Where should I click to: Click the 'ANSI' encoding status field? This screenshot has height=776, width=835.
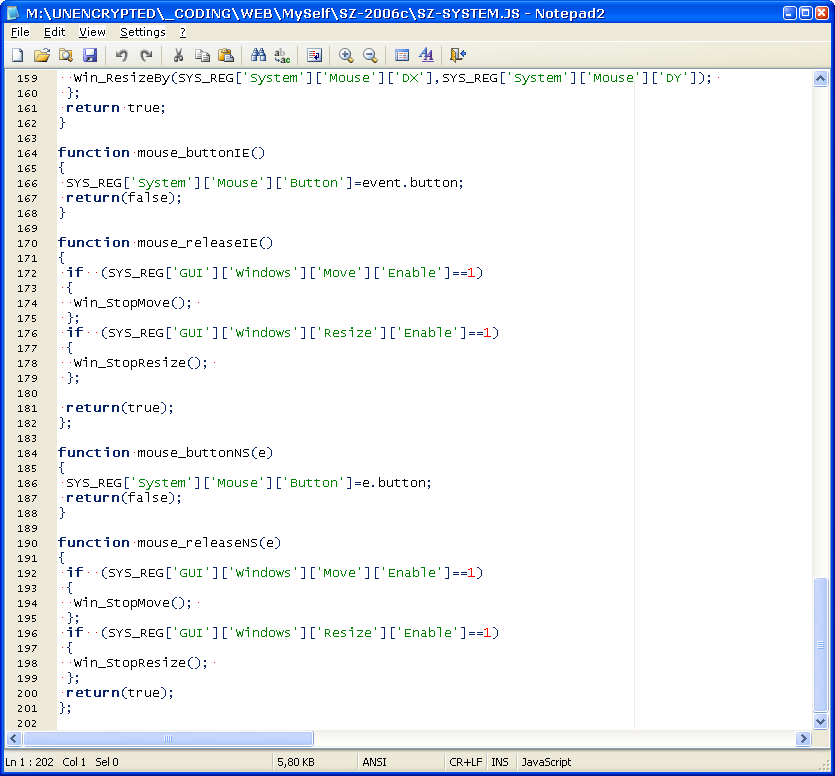(374, 762)
